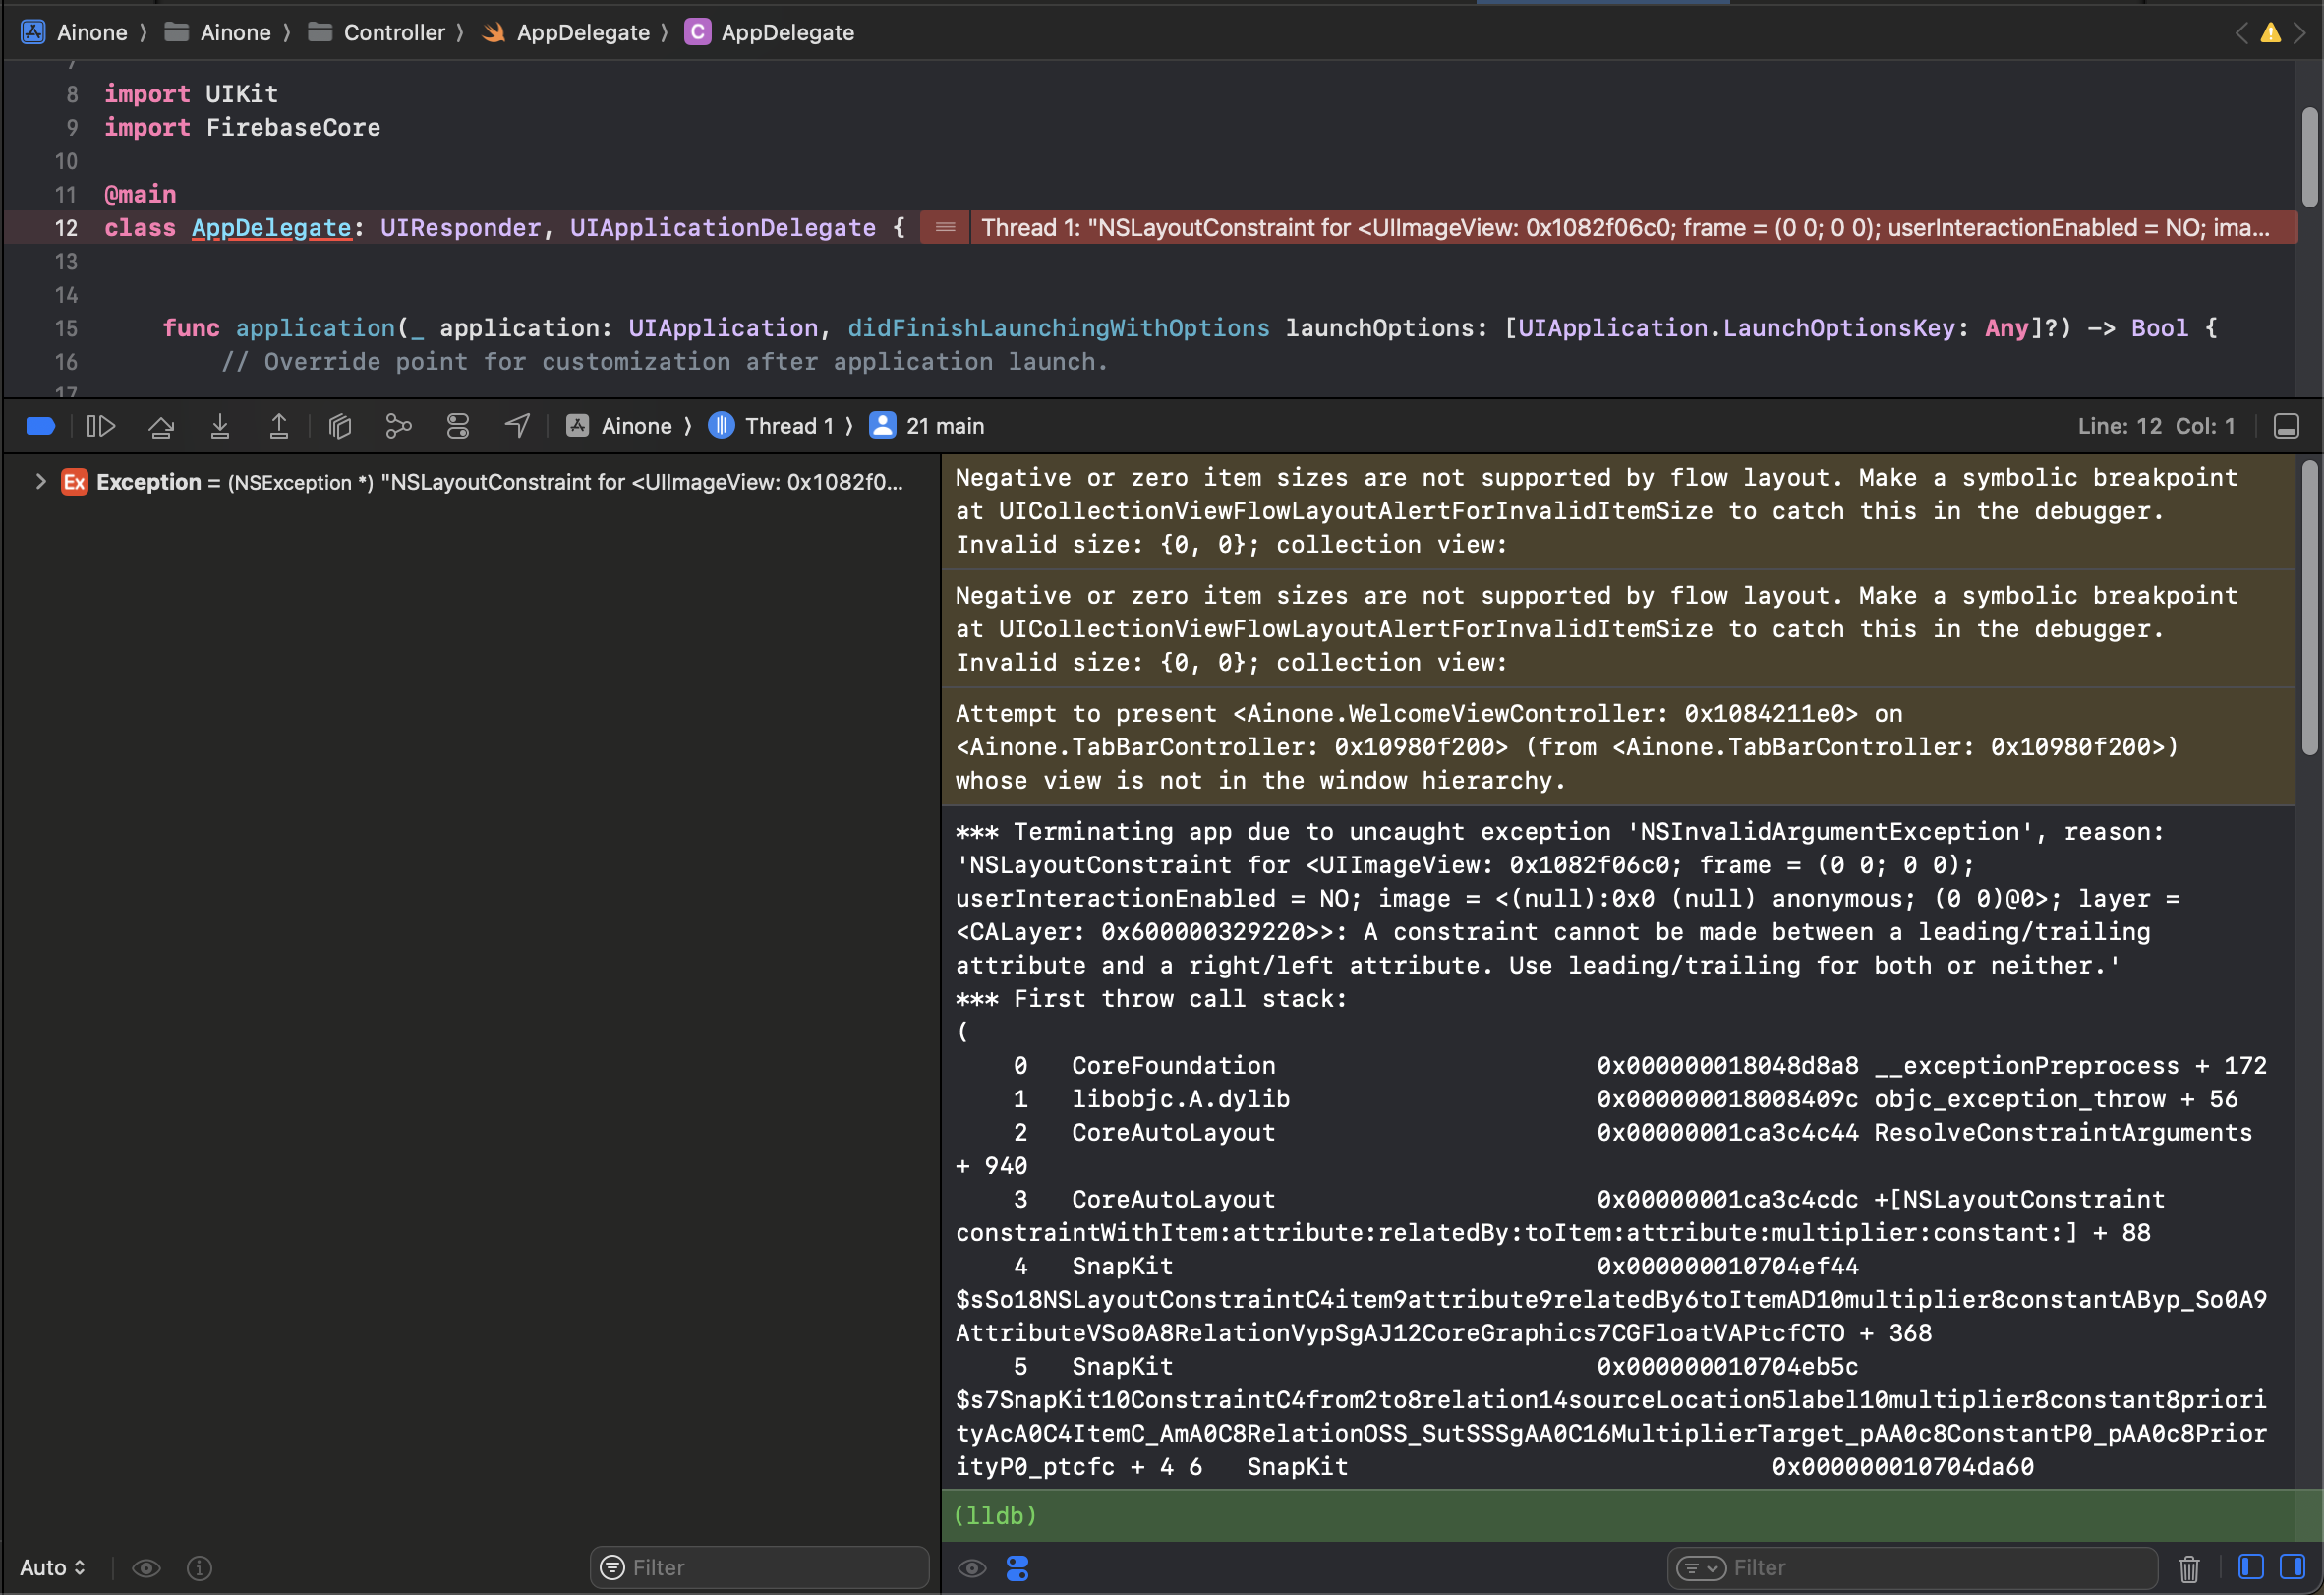Viewport: 2324px width, 1595px height.
Task: Click the Step Into debugger icon
Action: click(219, 425)
